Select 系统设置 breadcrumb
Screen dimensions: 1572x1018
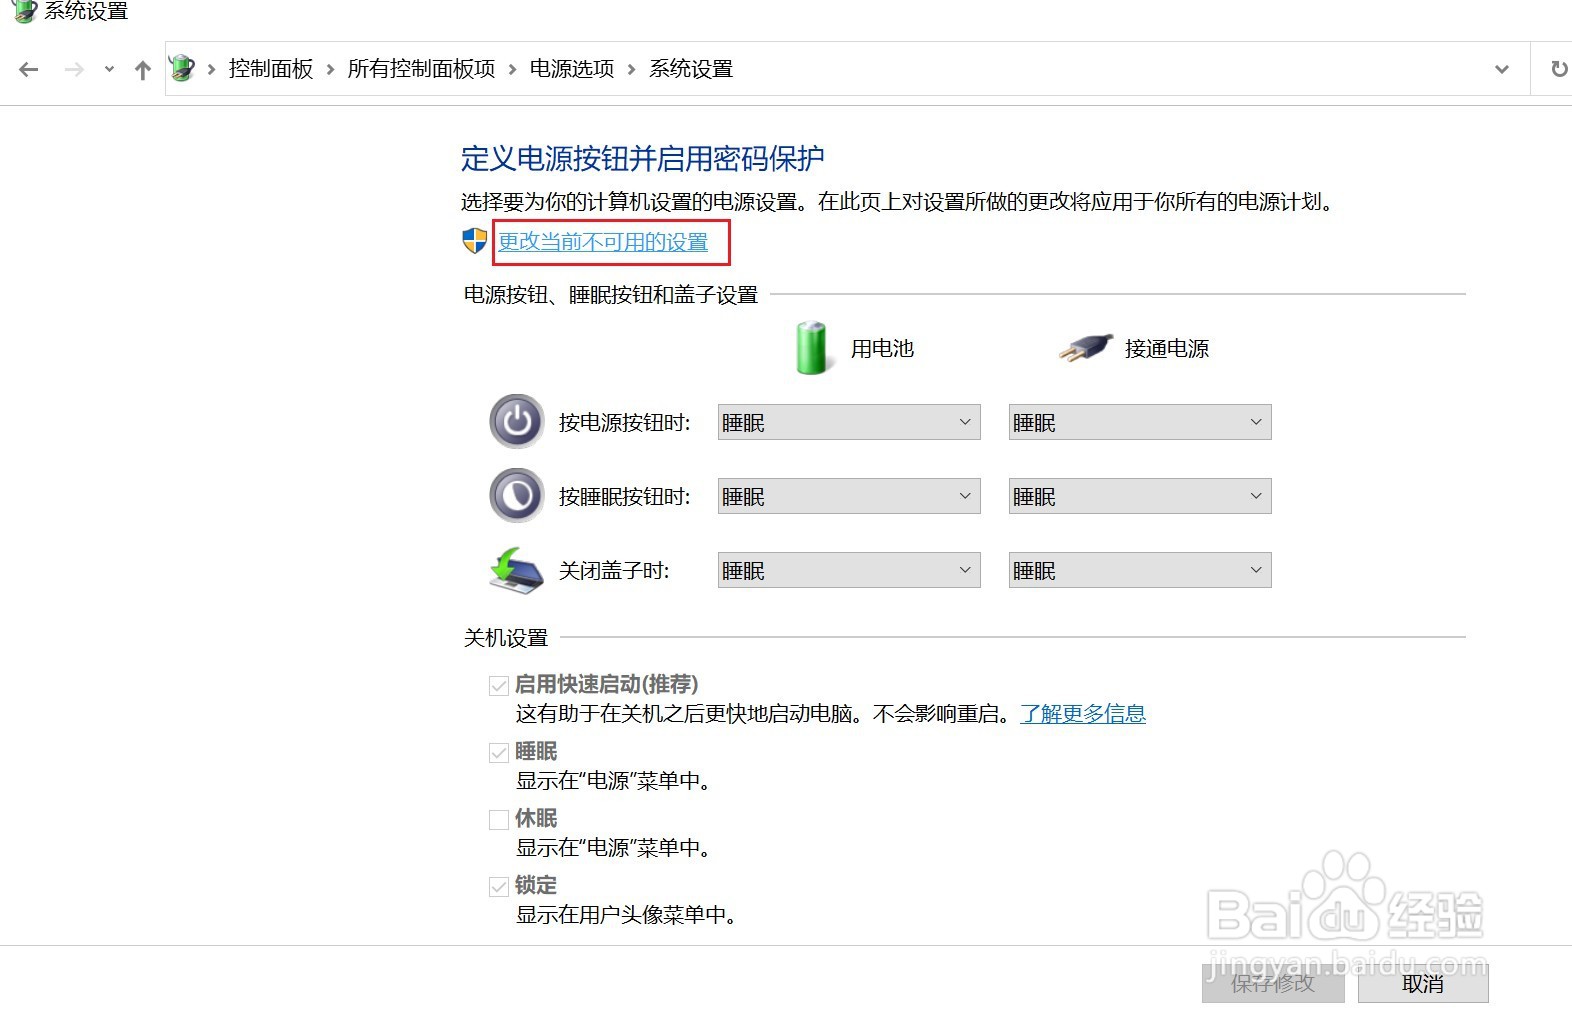[x=691, y=69]
